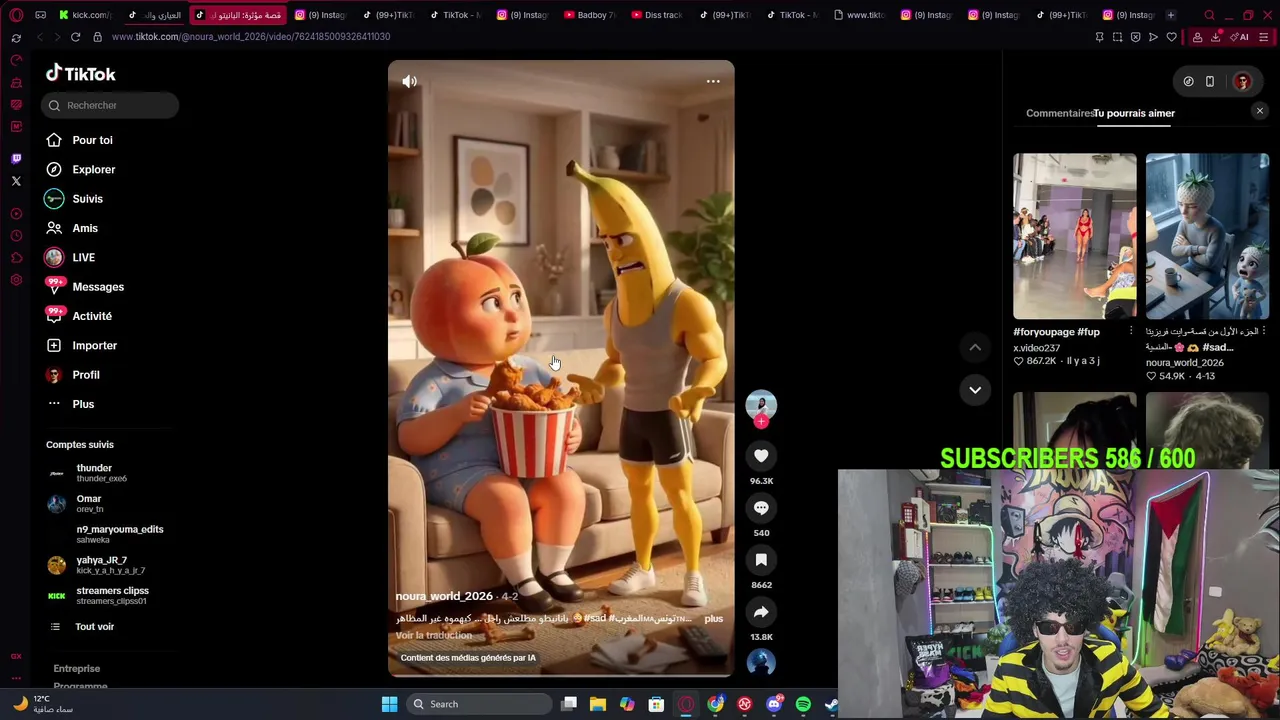Save the video with the bookmark icon
1280x720 pixels.
coord(761,560)
